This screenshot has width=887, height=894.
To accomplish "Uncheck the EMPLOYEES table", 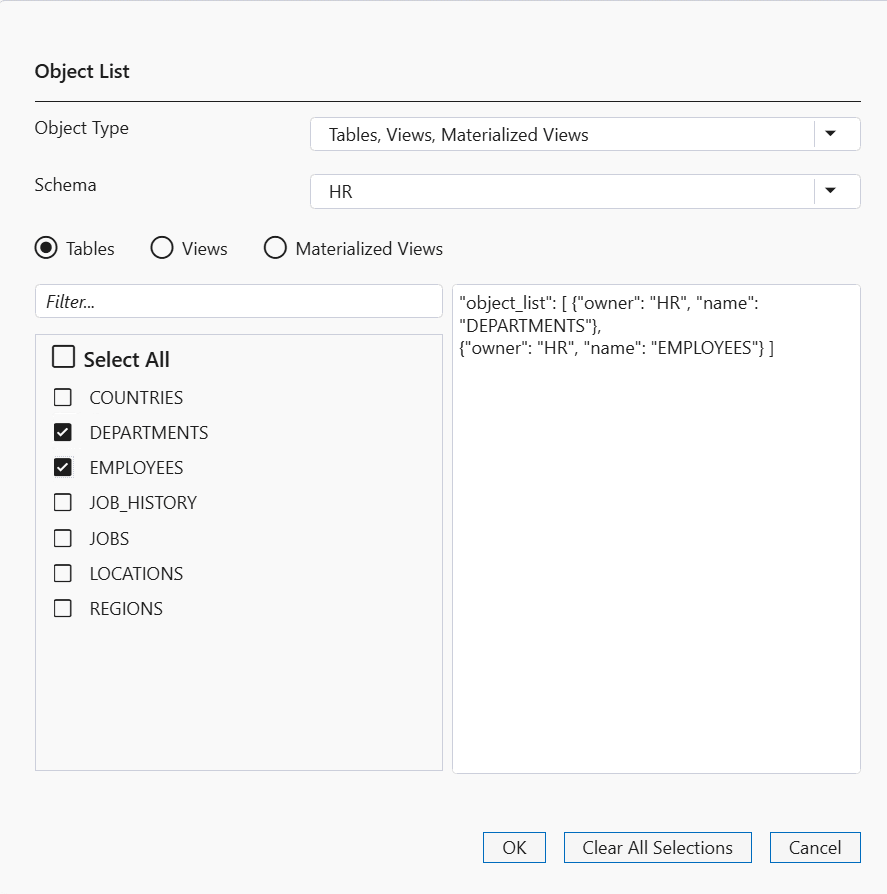I will click(63, 467).
